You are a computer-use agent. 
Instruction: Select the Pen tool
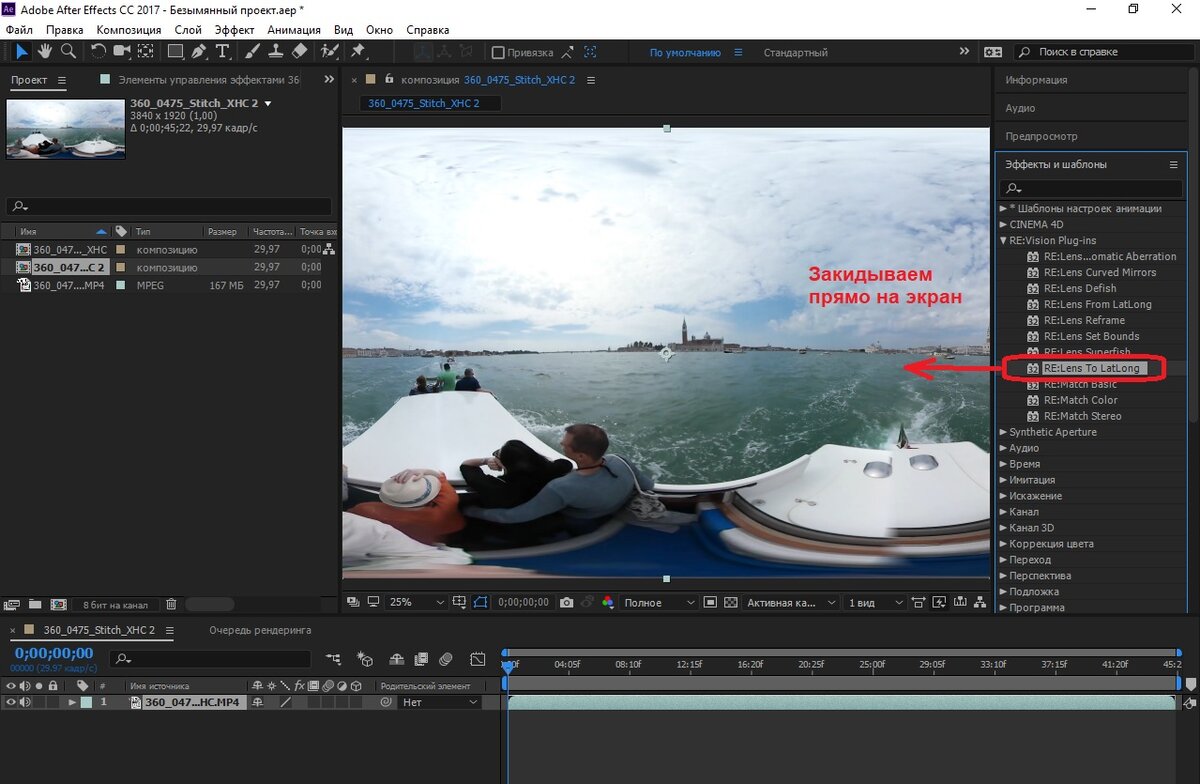(199, 51)
